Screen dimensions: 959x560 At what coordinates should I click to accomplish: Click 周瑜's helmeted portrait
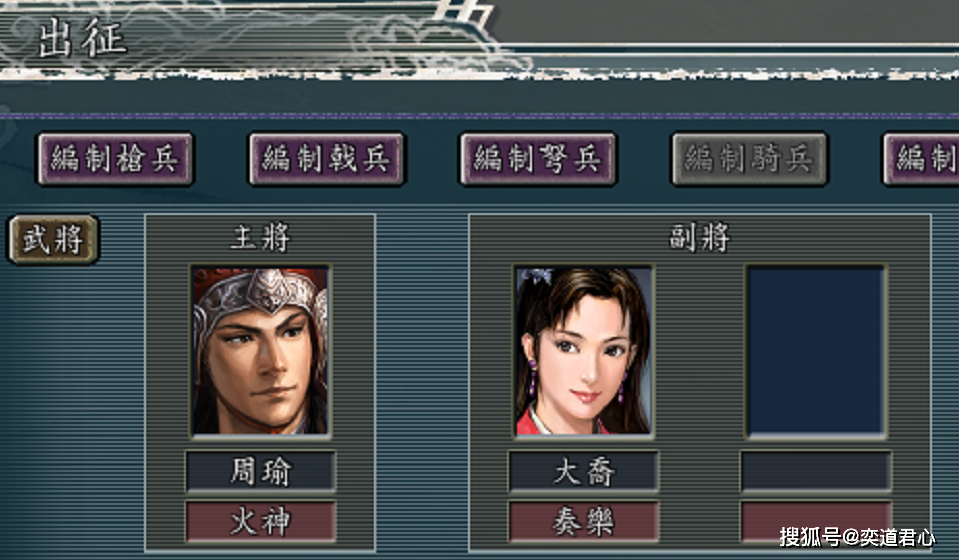[261, 351]
